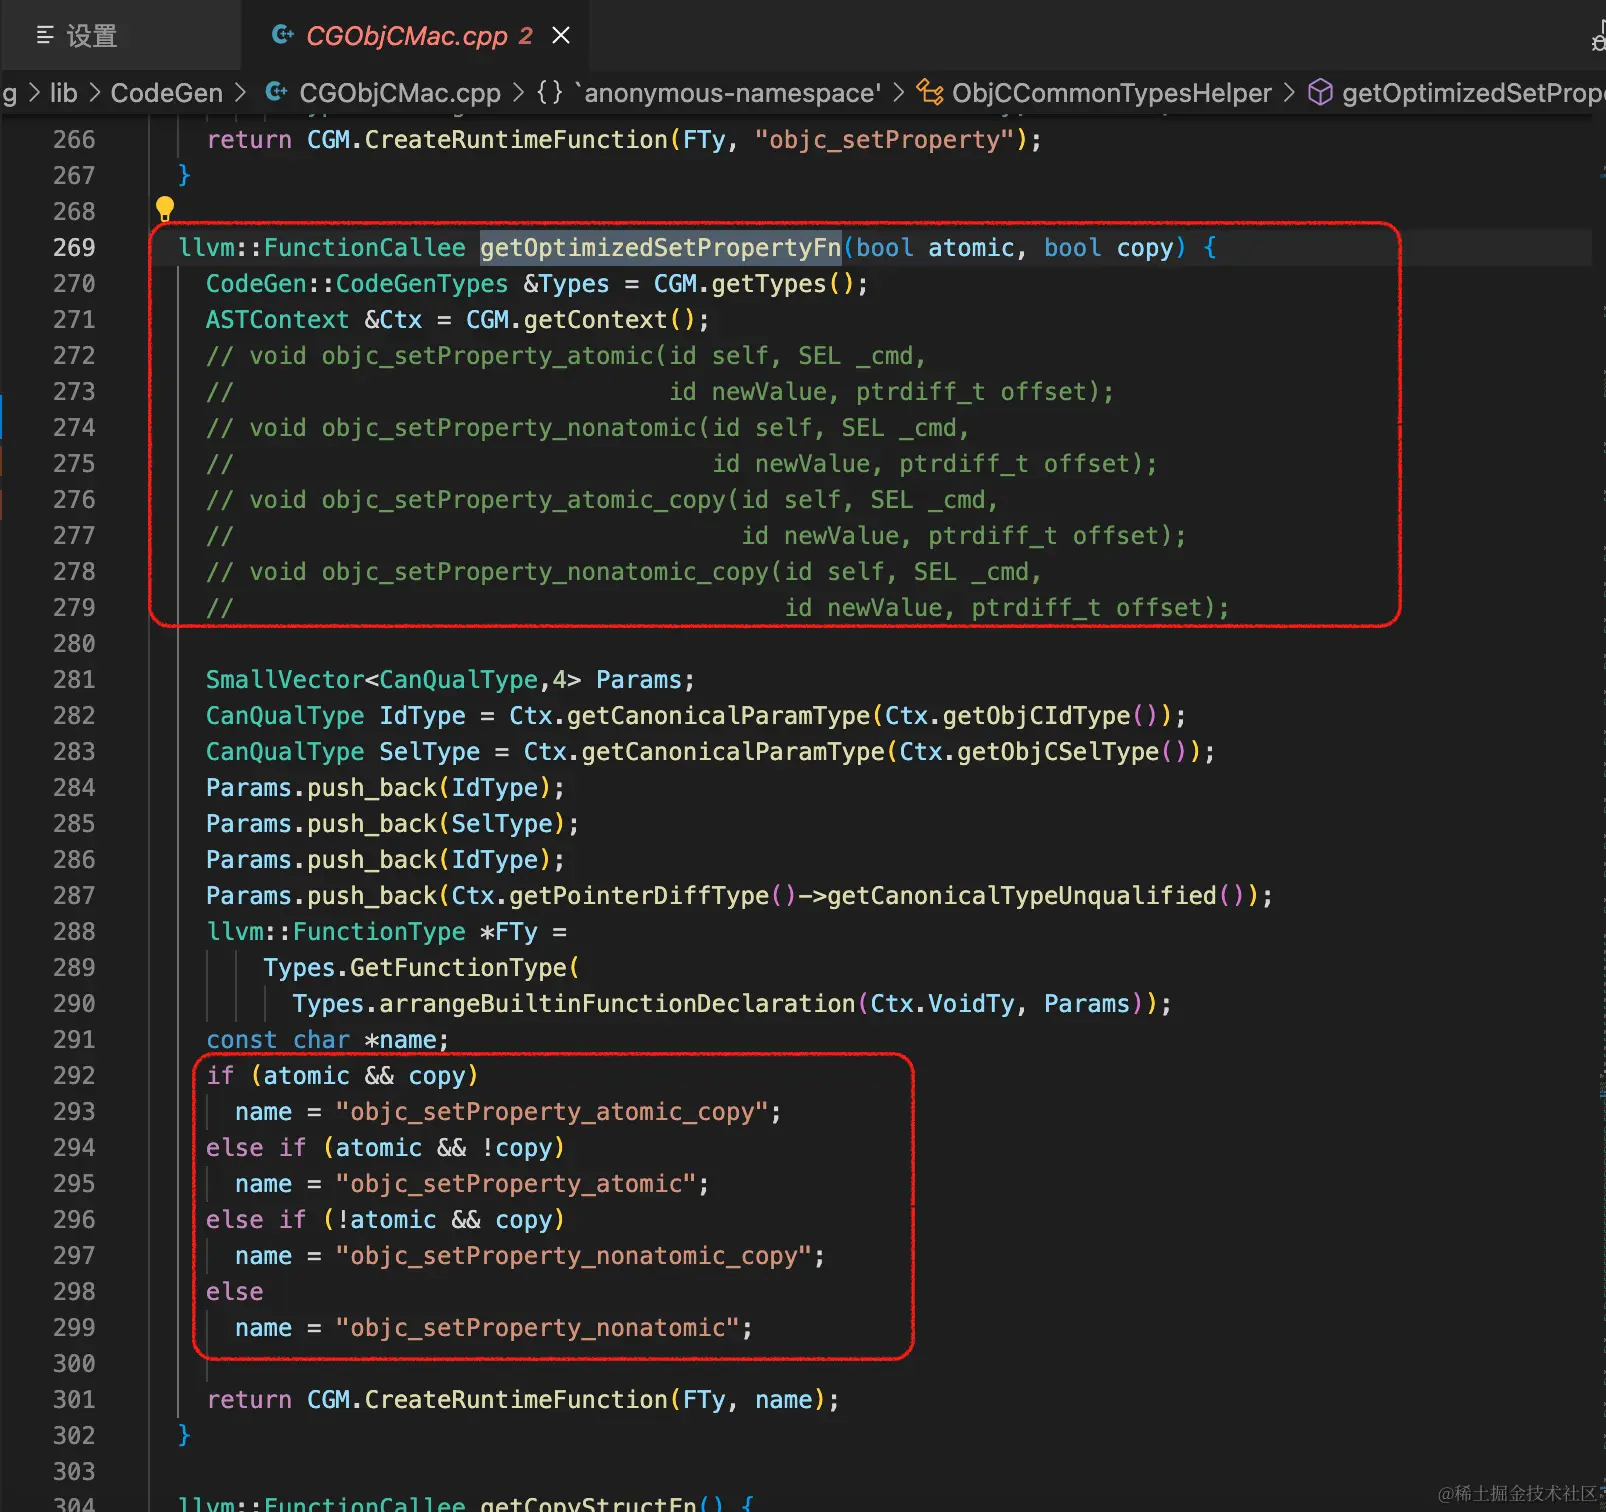Click CreateRuntimeFunction on line 301
The image size is (1606, 1512).
pyautogui.click(x=516, y=1399)
